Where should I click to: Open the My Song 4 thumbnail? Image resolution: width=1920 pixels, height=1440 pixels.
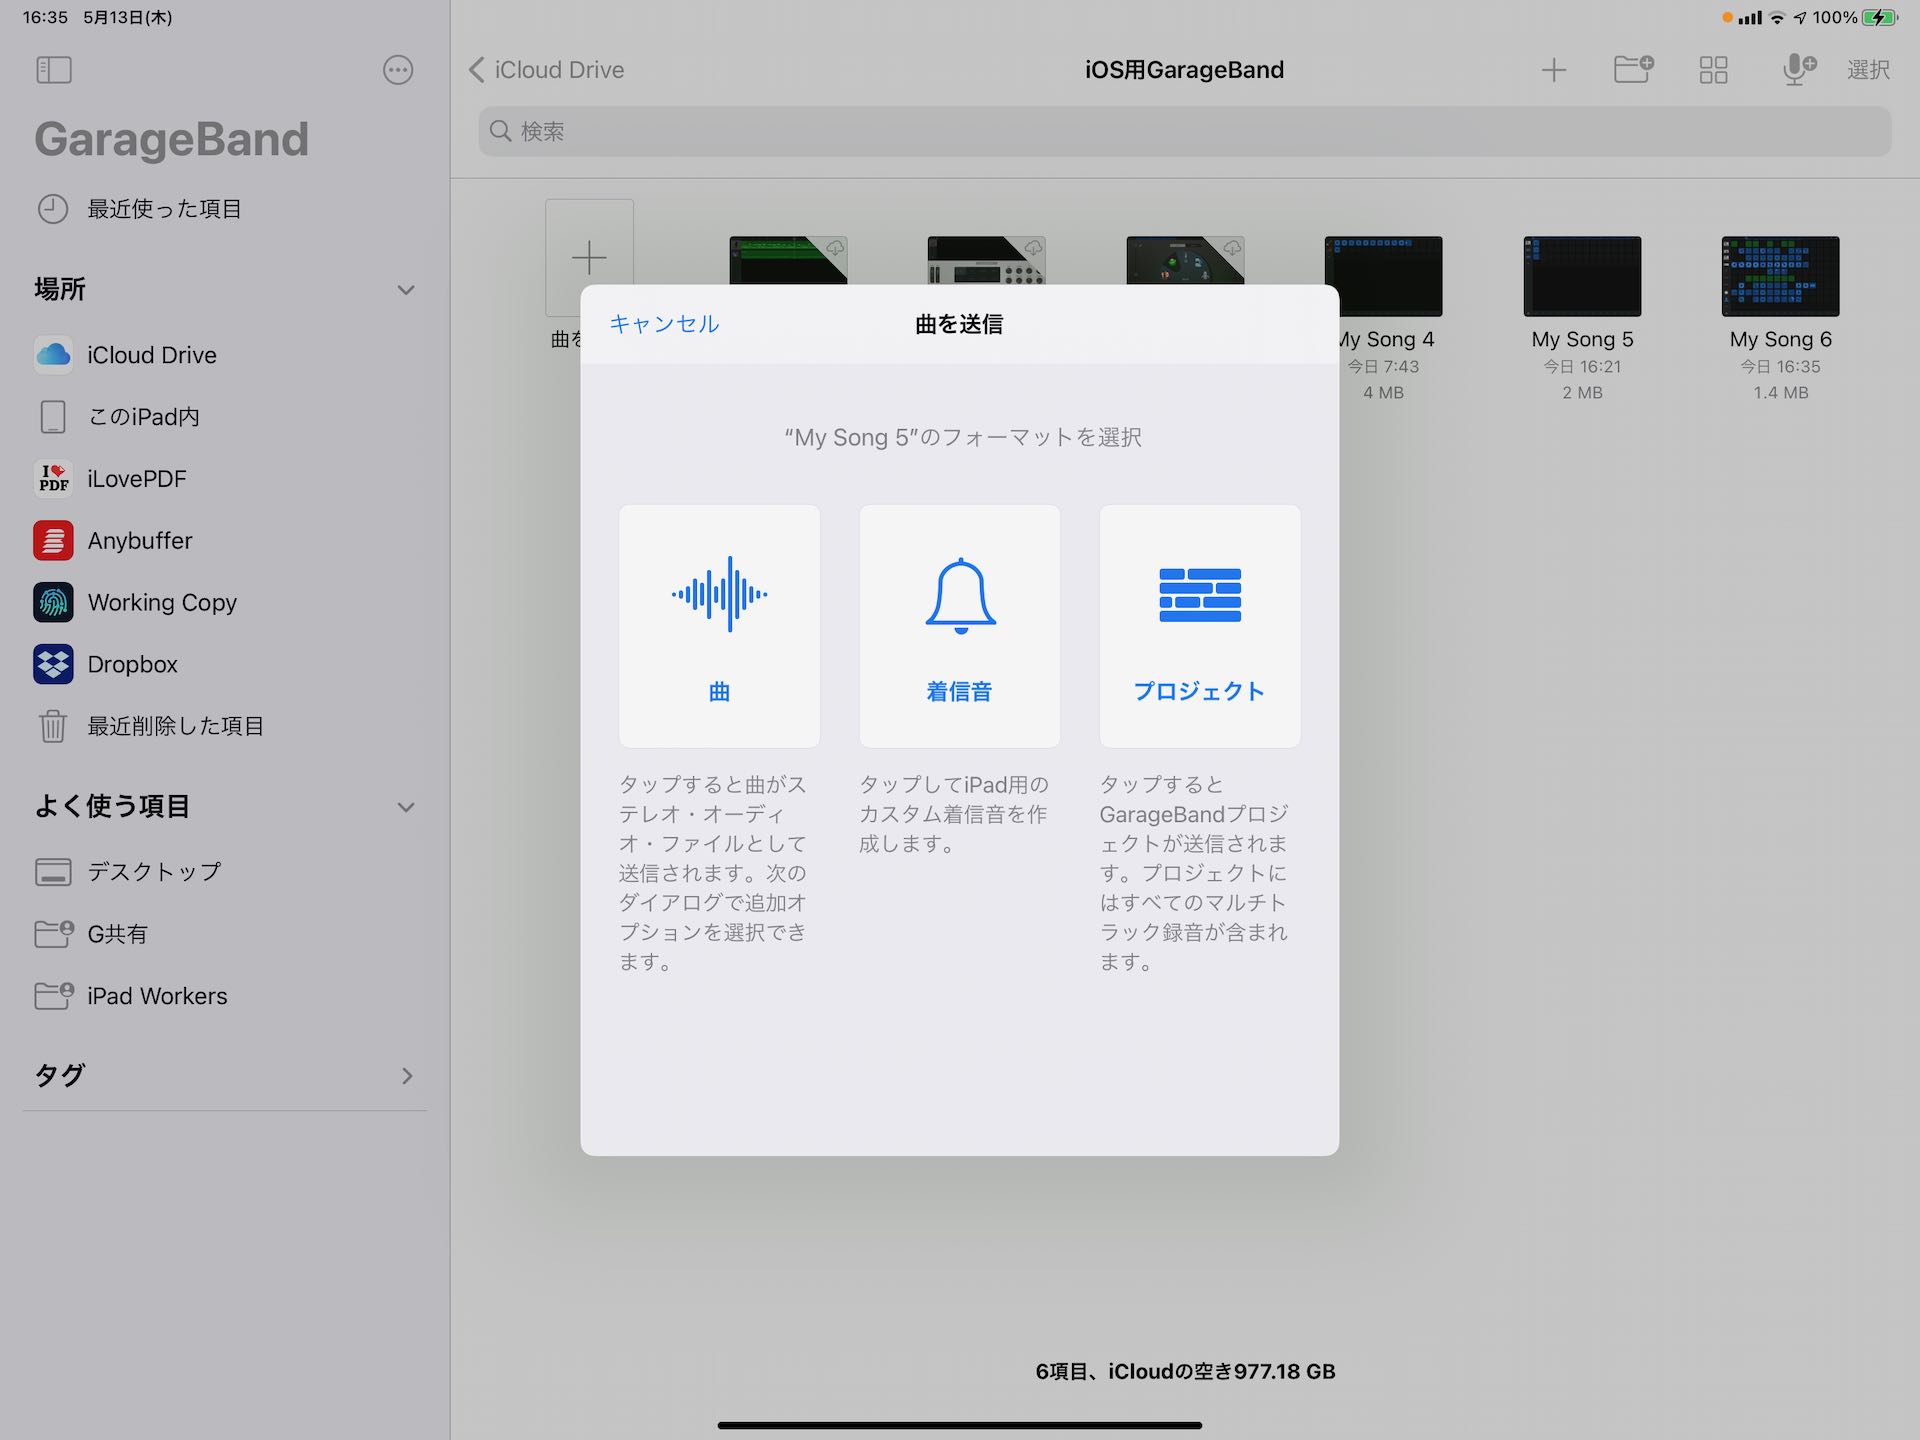pyautogui.click(x=1383, y=277)
